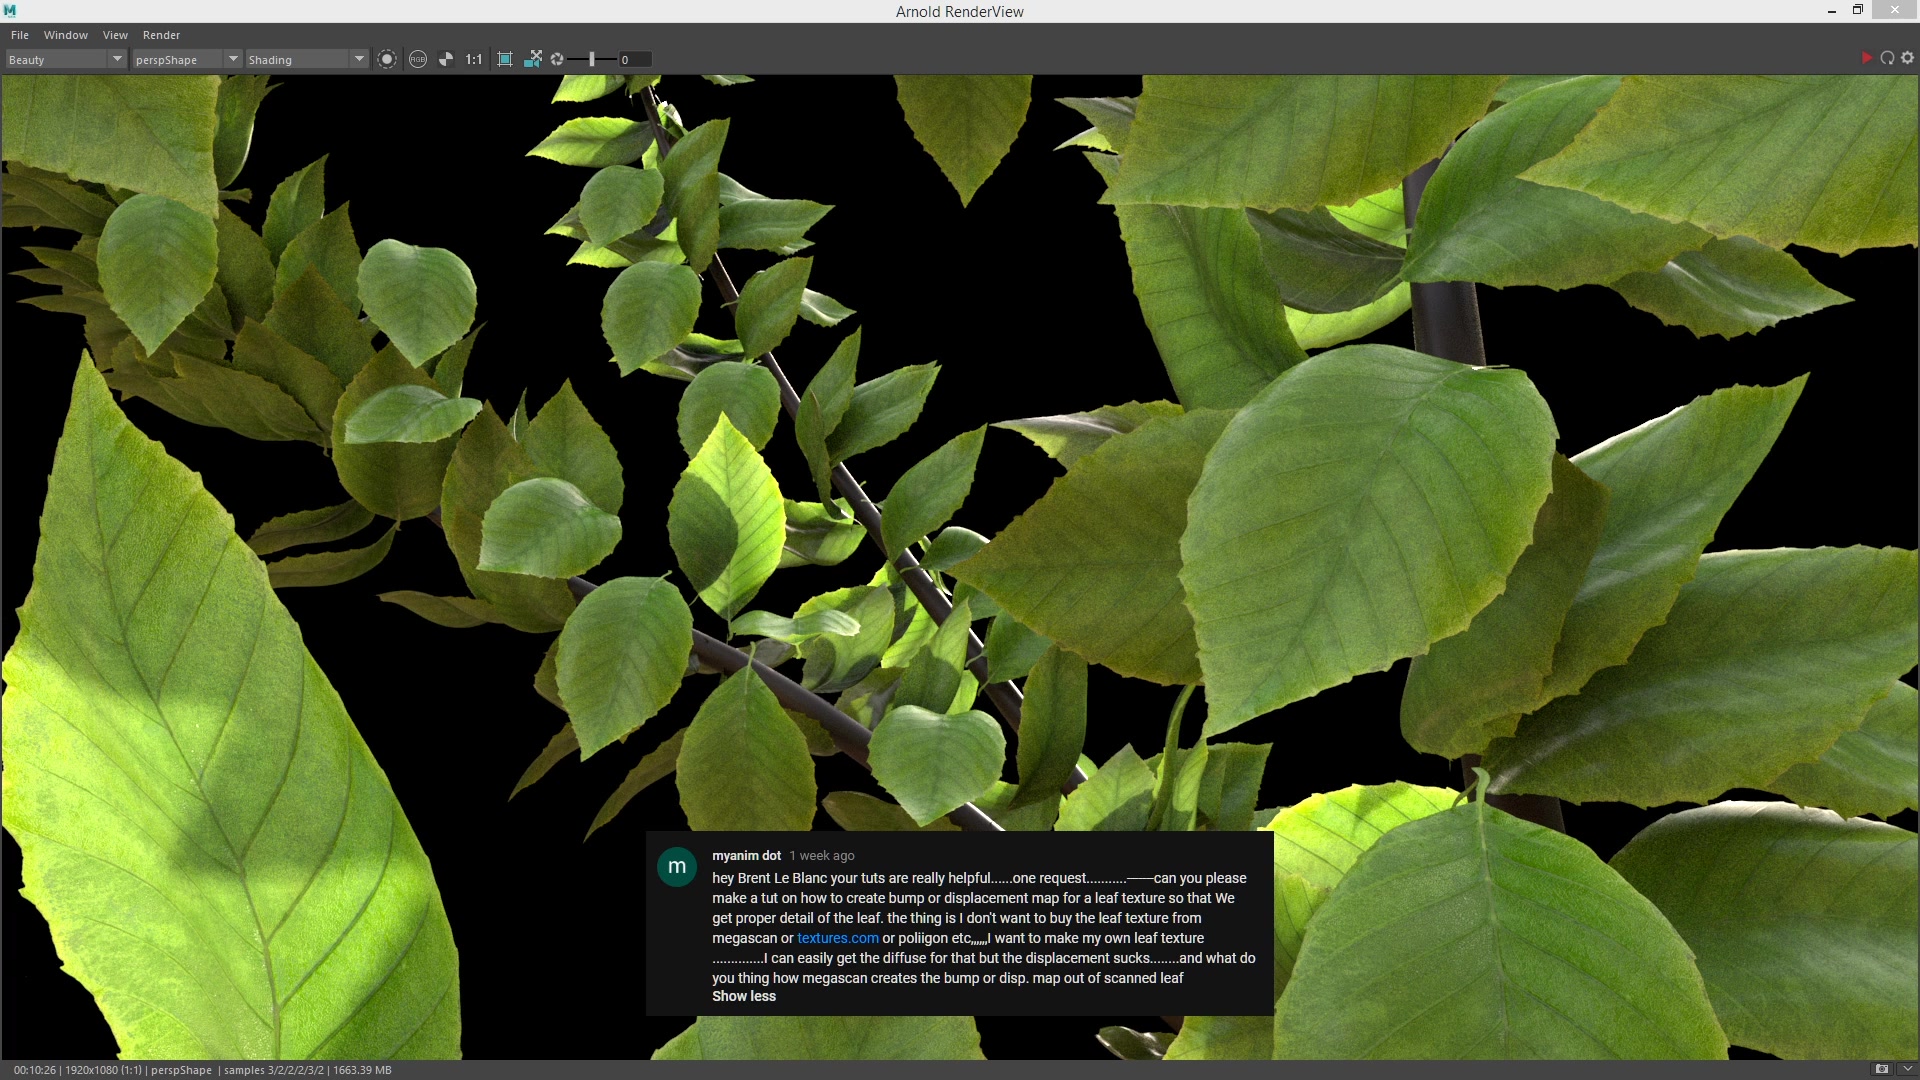Open the Window menu
1920x1080 pixels.
click(66, 35)
